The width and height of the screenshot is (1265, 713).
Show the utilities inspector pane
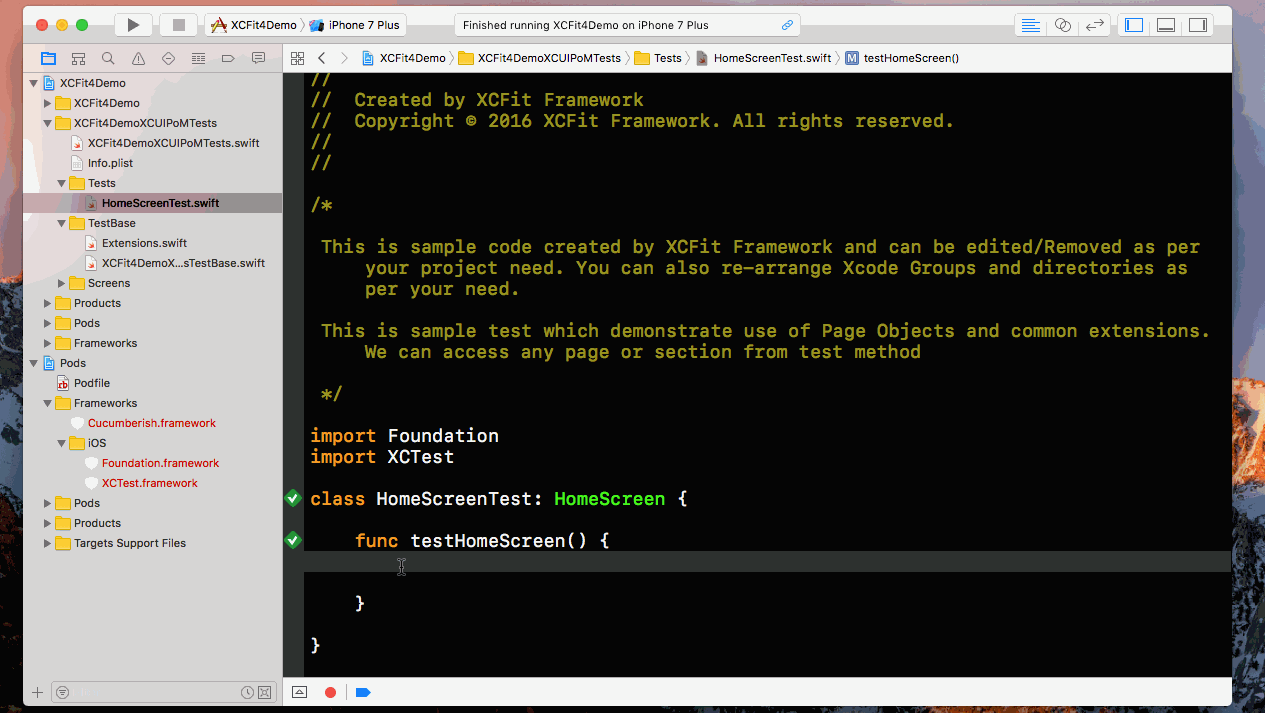(1199, 26)
